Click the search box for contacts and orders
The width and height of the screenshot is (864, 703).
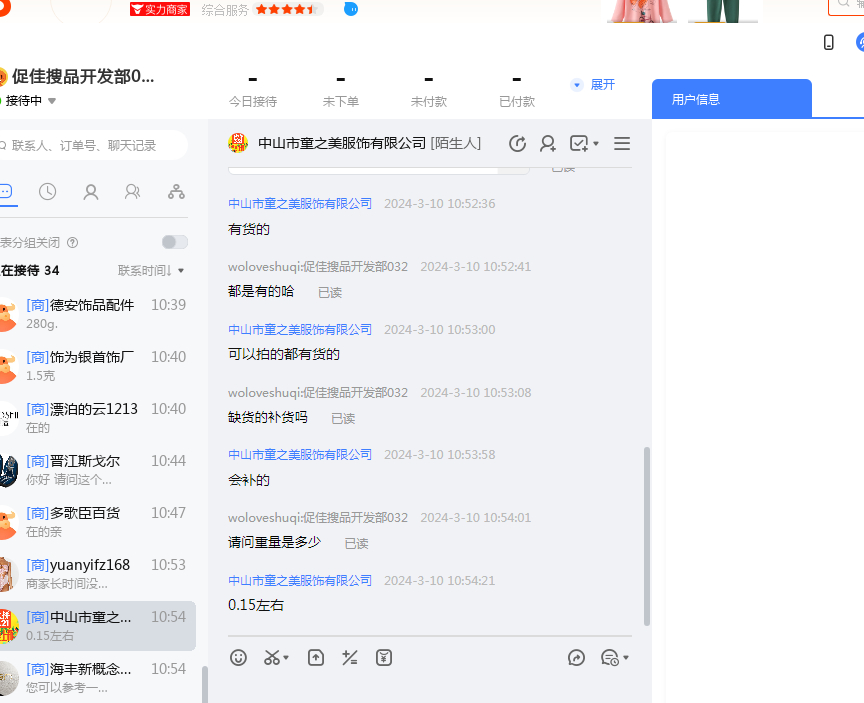click(x=95, y=145)
